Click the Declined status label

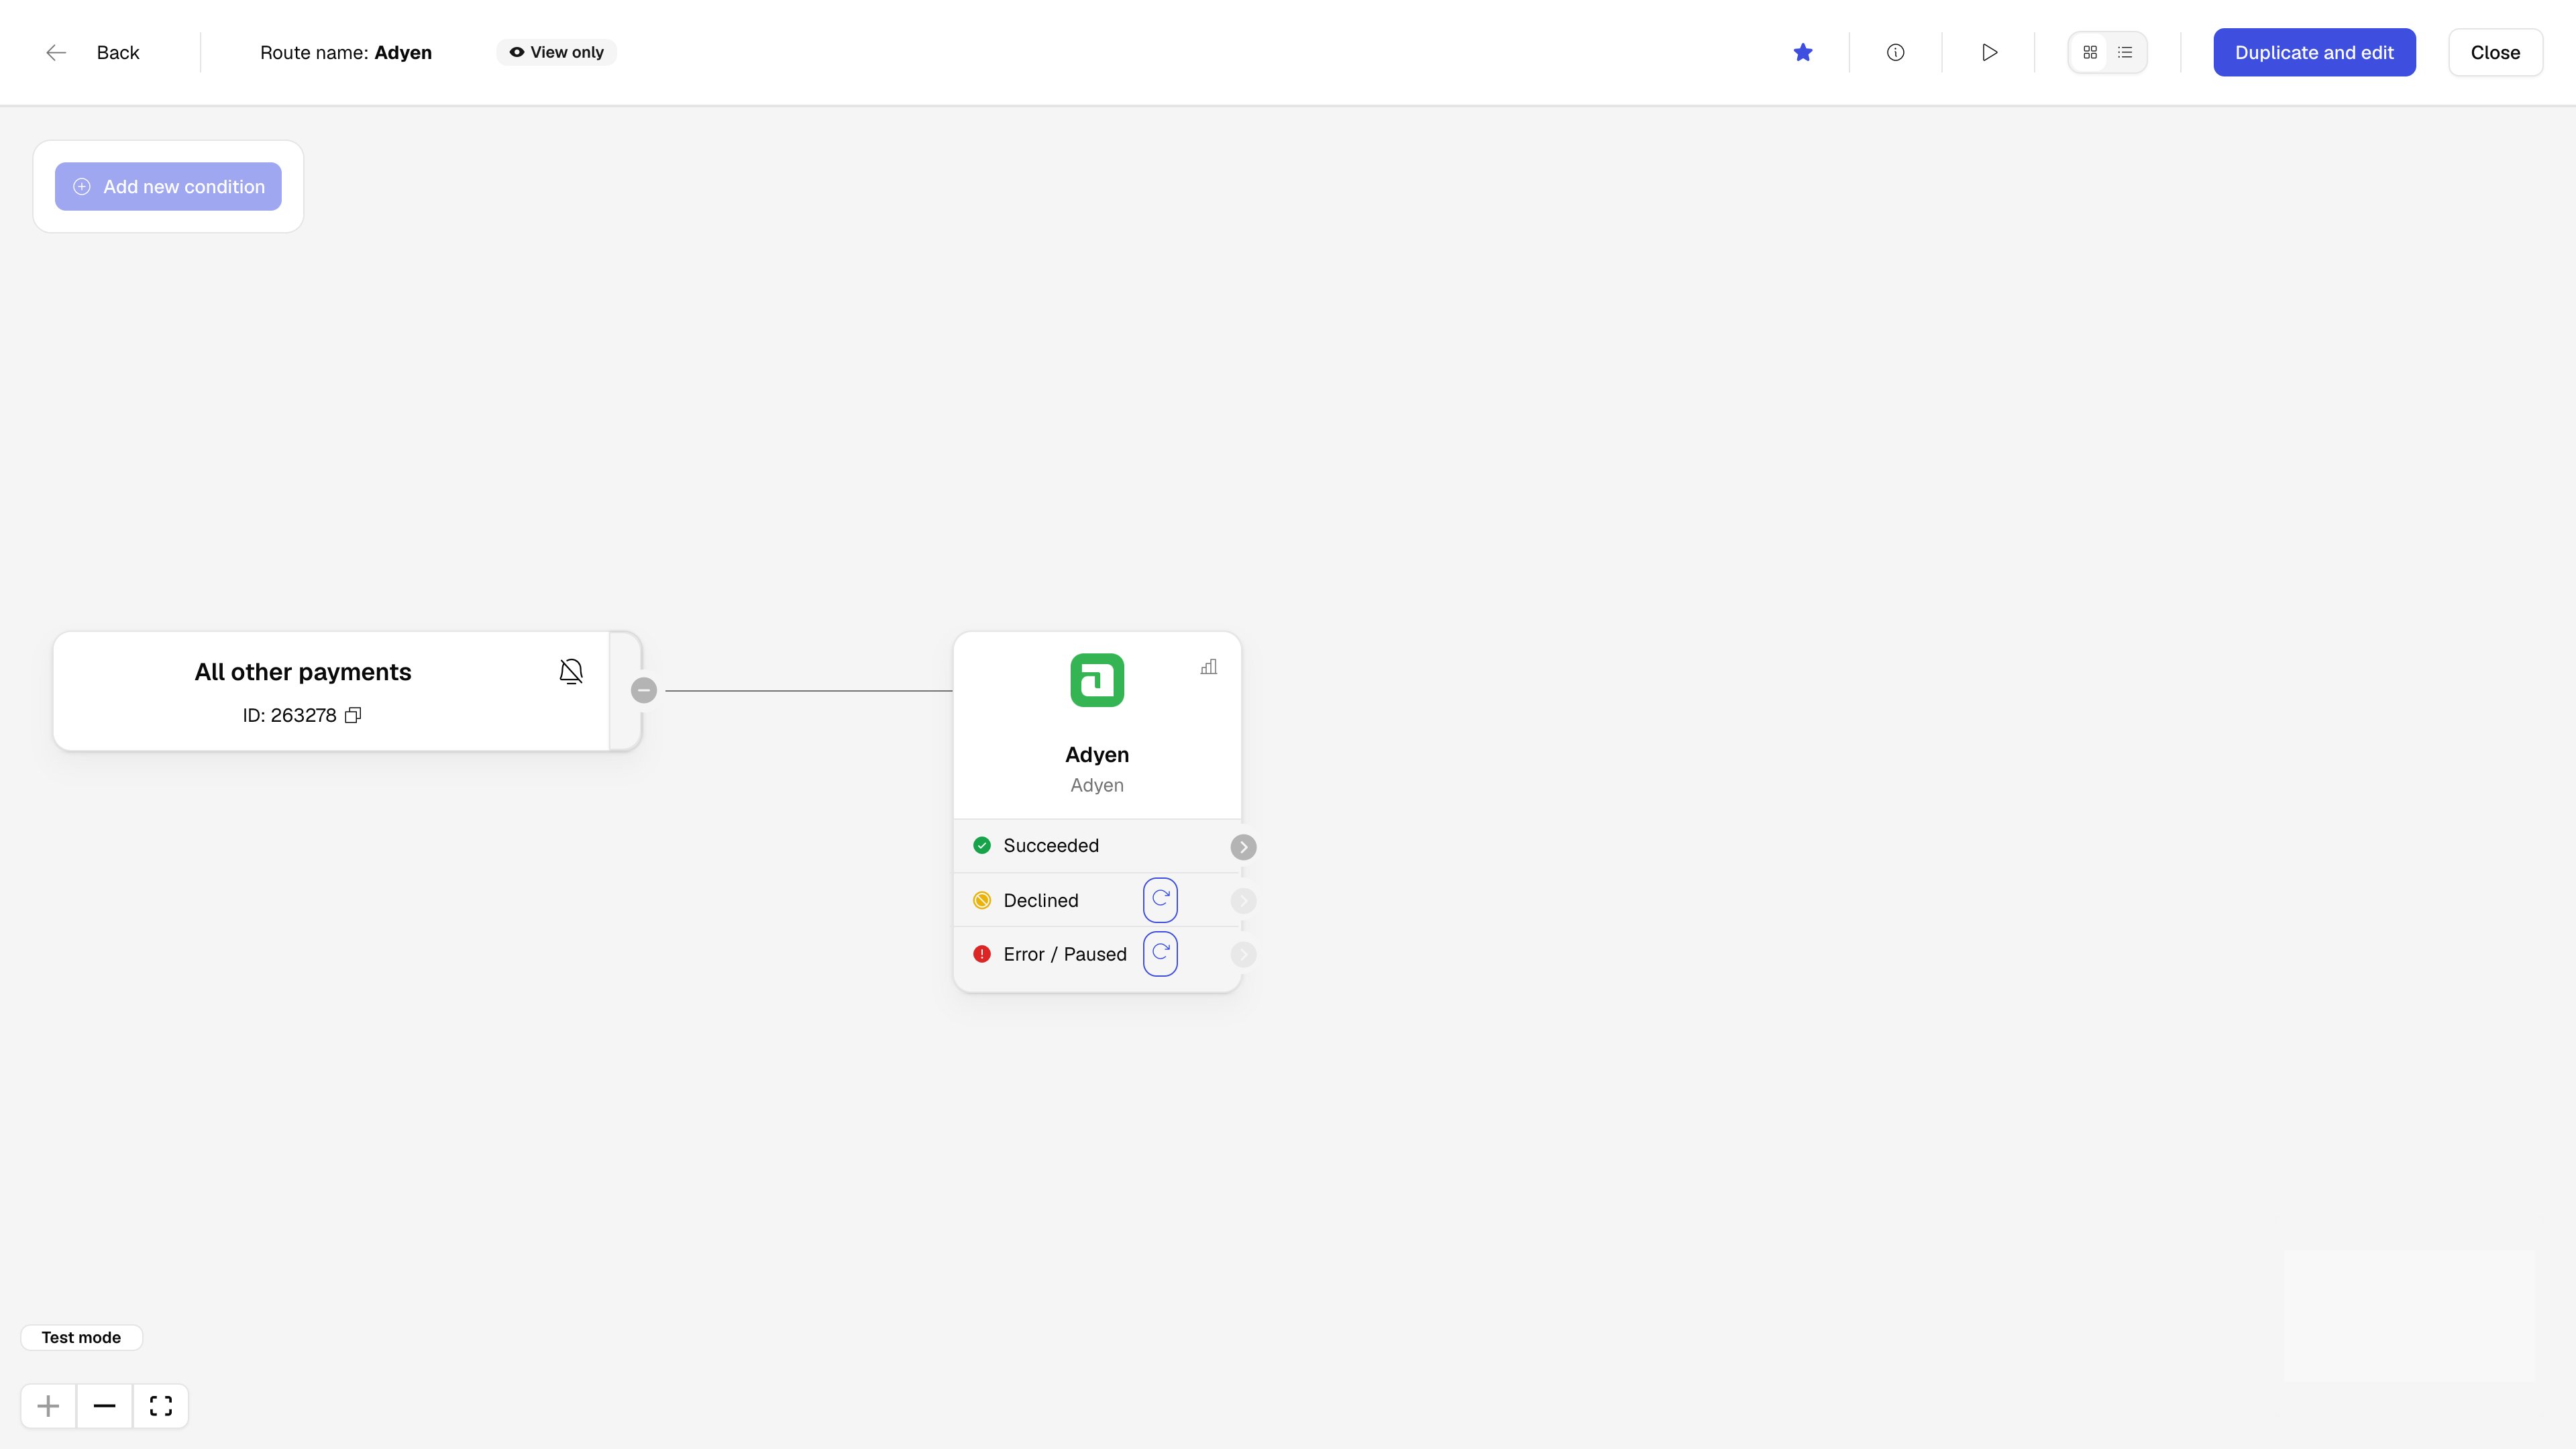(1041, 900)
